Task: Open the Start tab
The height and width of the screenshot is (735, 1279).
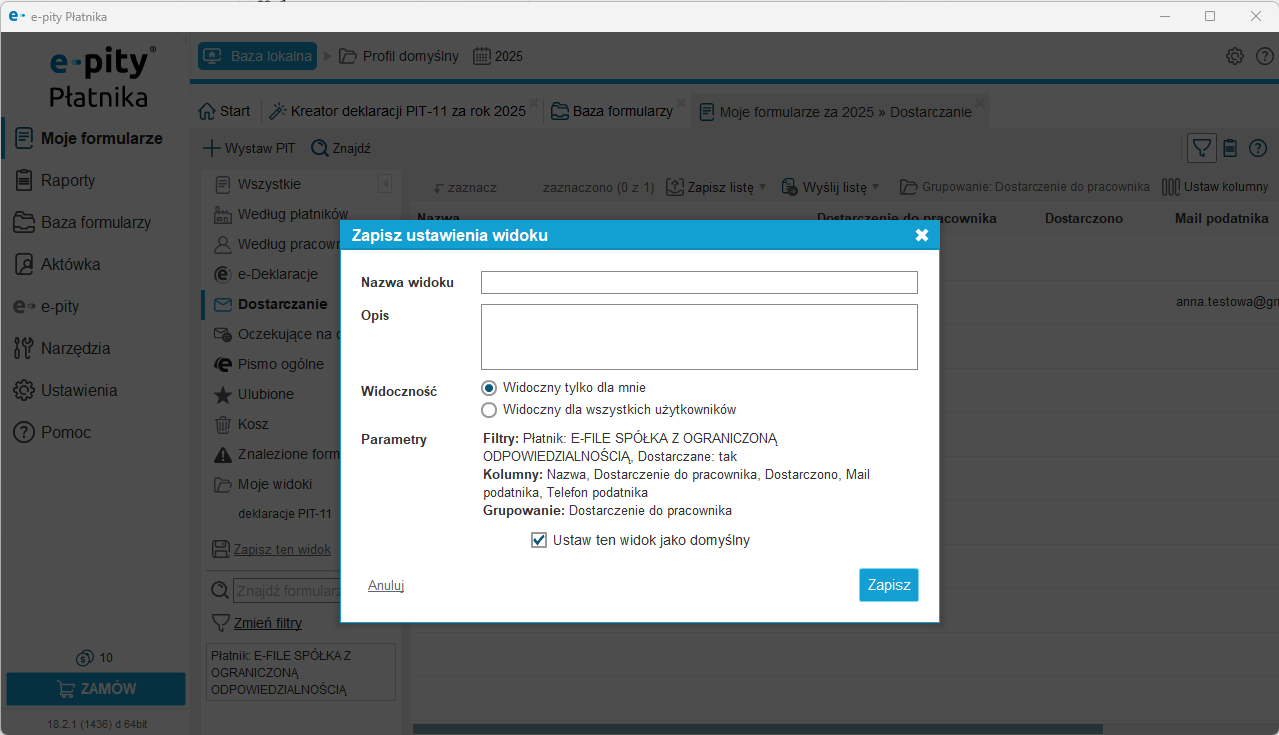Action: pyautogui.click(x=225, y=111)
